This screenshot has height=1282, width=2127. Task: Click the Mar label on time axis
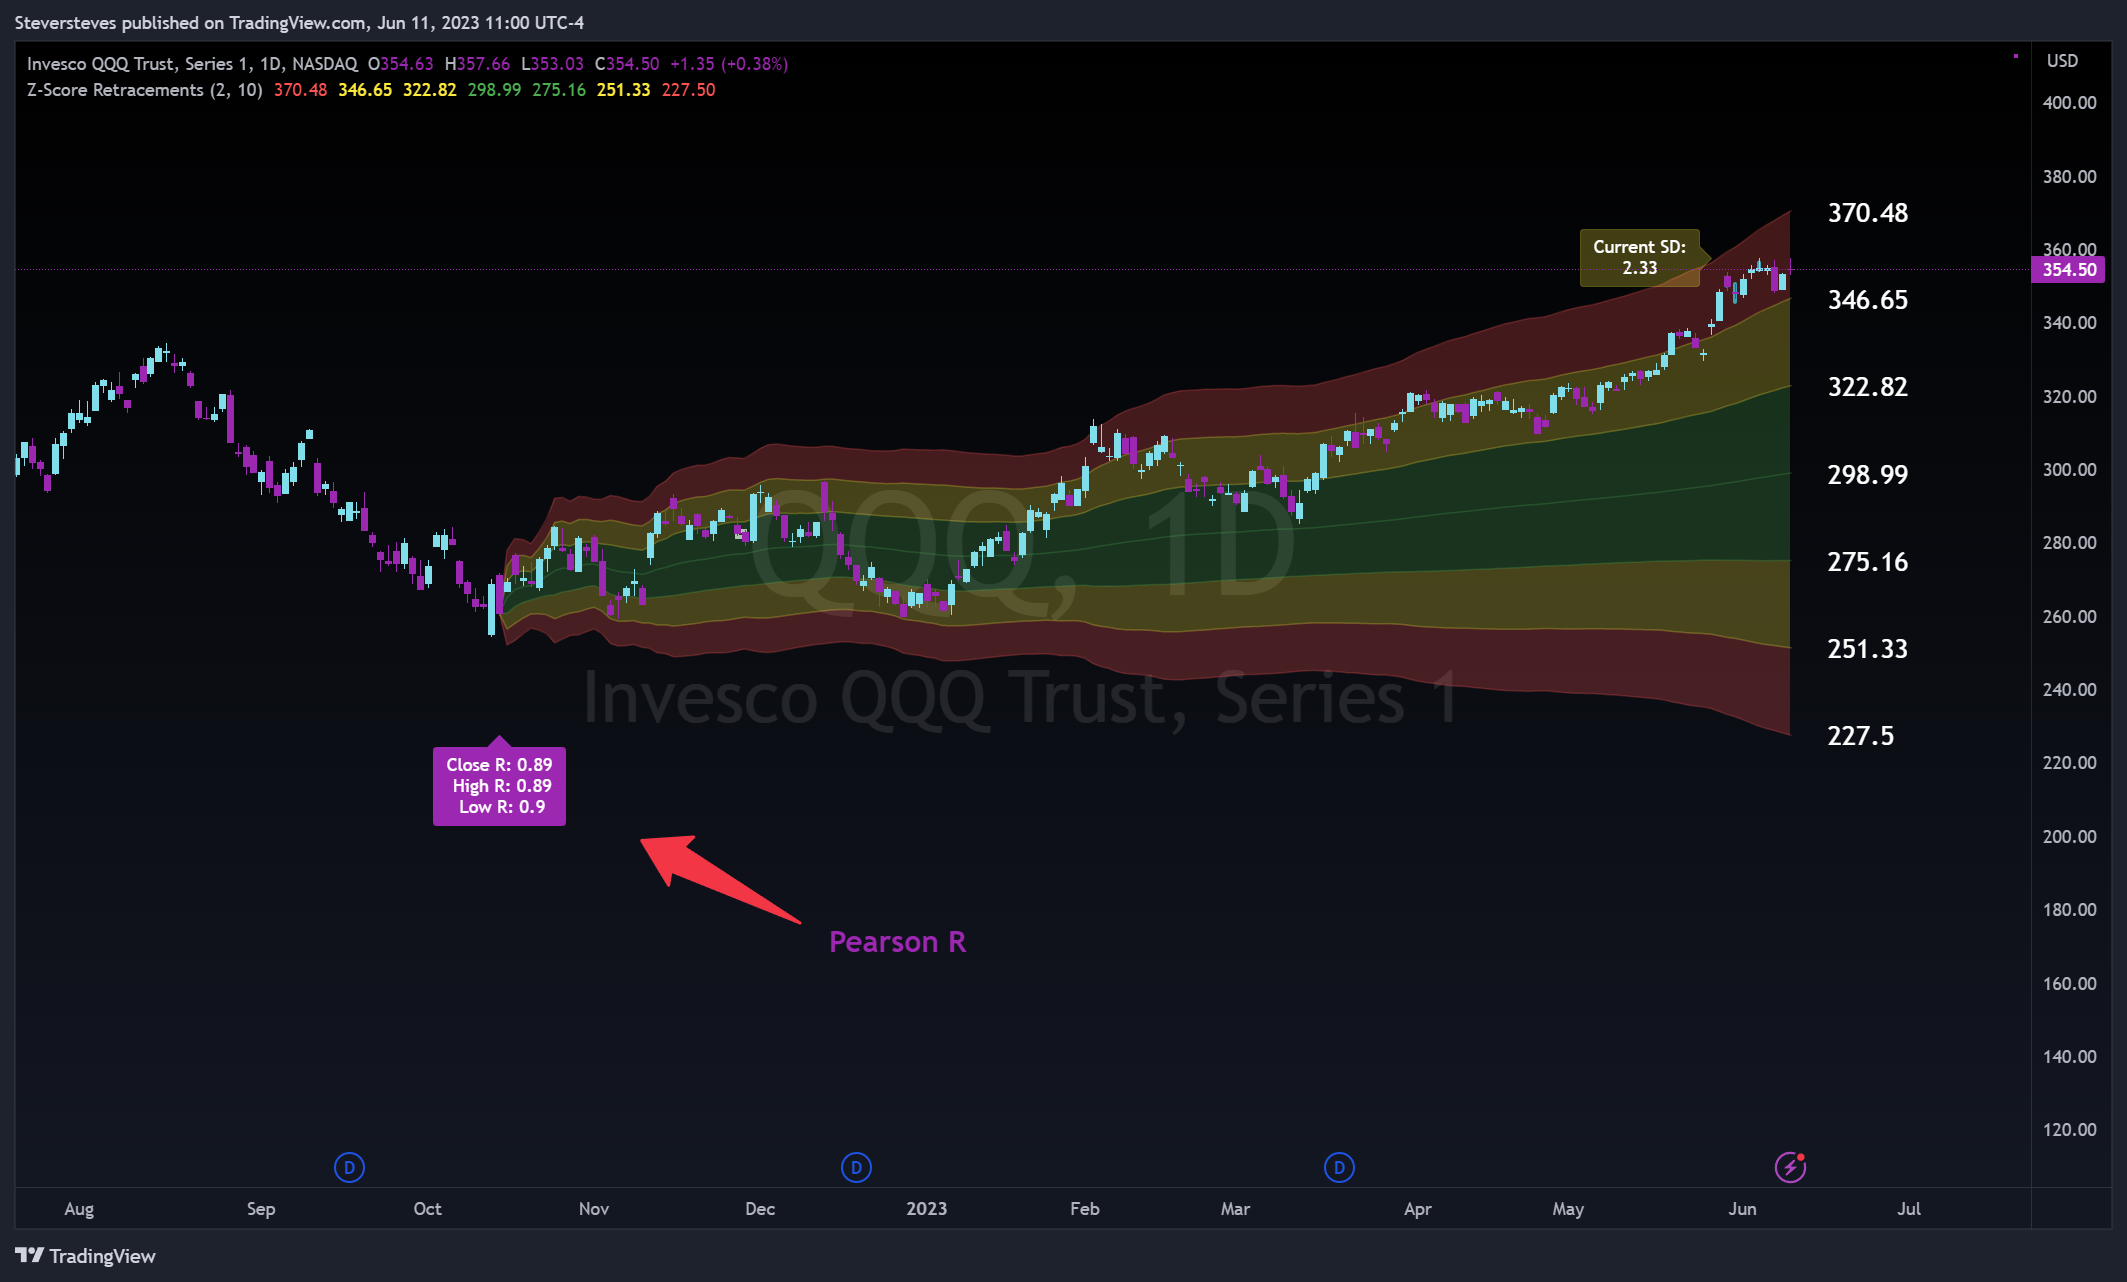click(x=1235, y=1209)
